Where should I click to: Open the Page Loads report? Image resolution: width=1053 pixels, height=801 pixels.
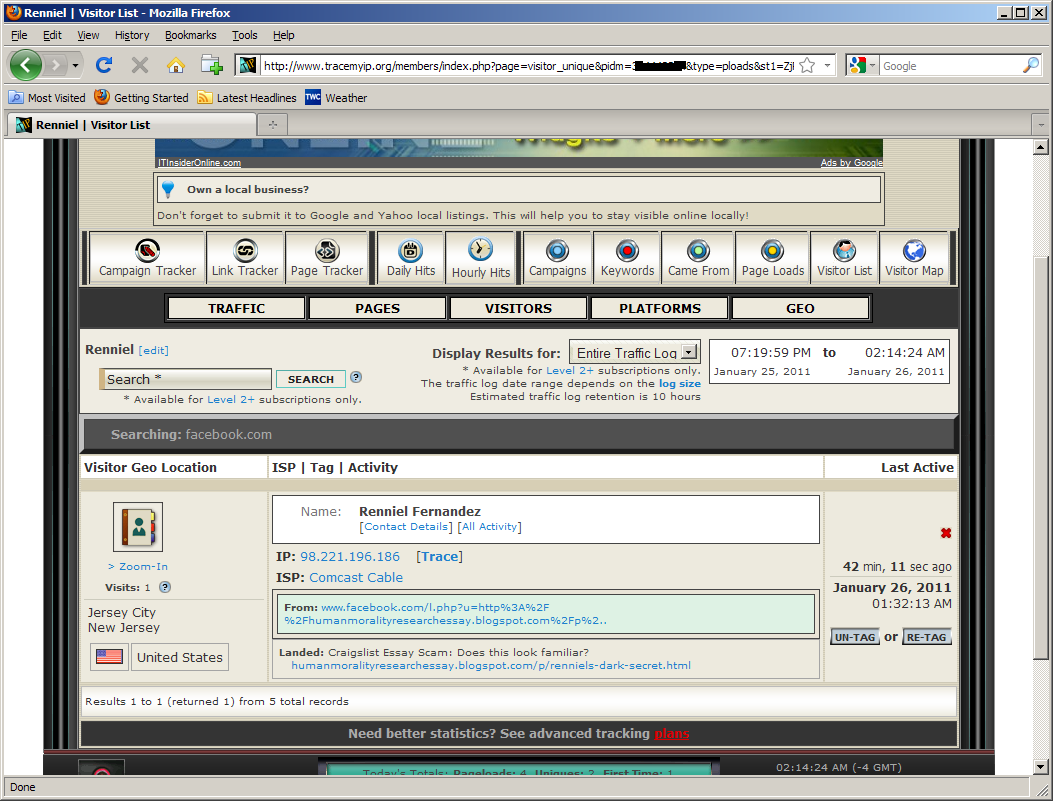[773, 258]
